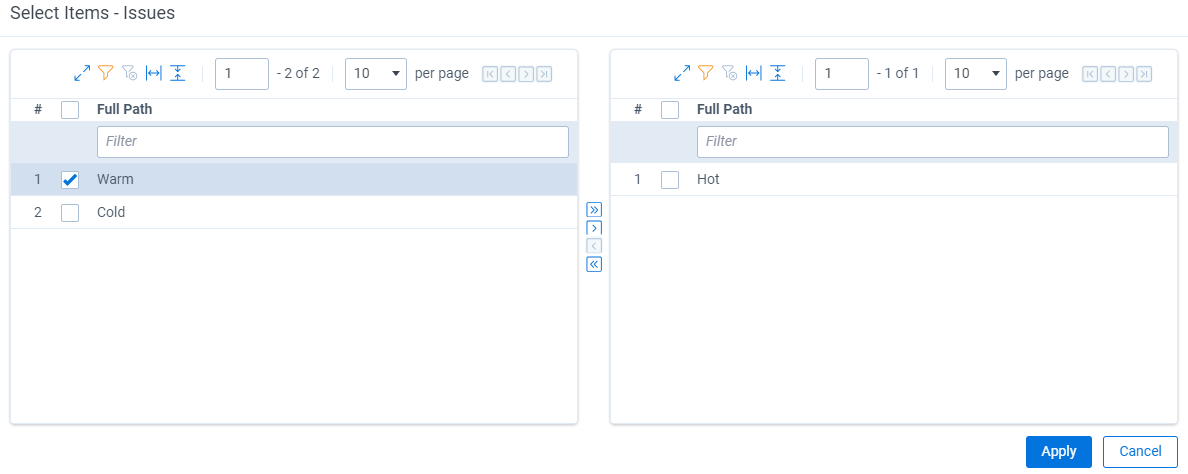The height and width of the screenshot is (474, 1188).
Task: Select the Cold row in left list
Action: [x=294, y=213]
